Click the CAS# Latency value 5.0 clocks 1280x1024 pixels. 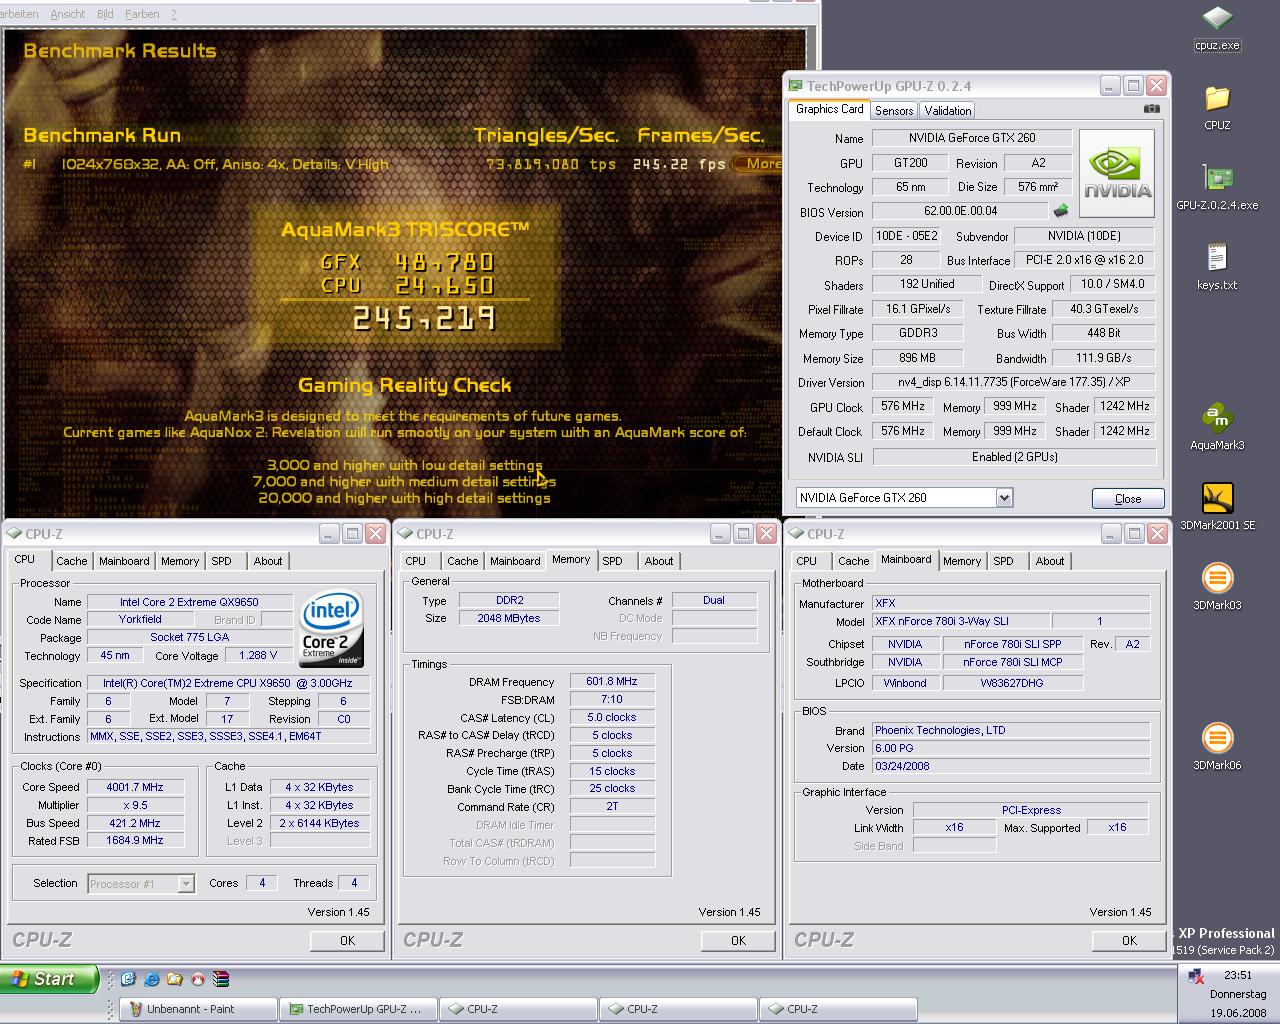612,717
